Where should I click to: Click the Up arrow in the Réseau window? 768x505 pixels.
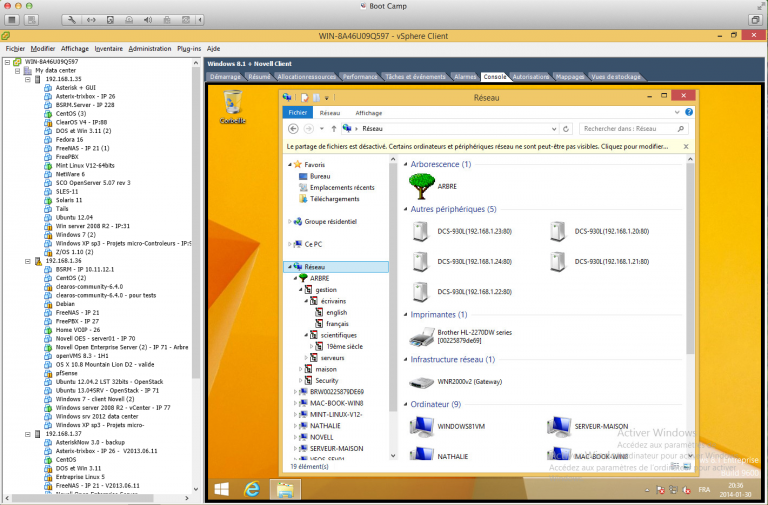(334, 129)
